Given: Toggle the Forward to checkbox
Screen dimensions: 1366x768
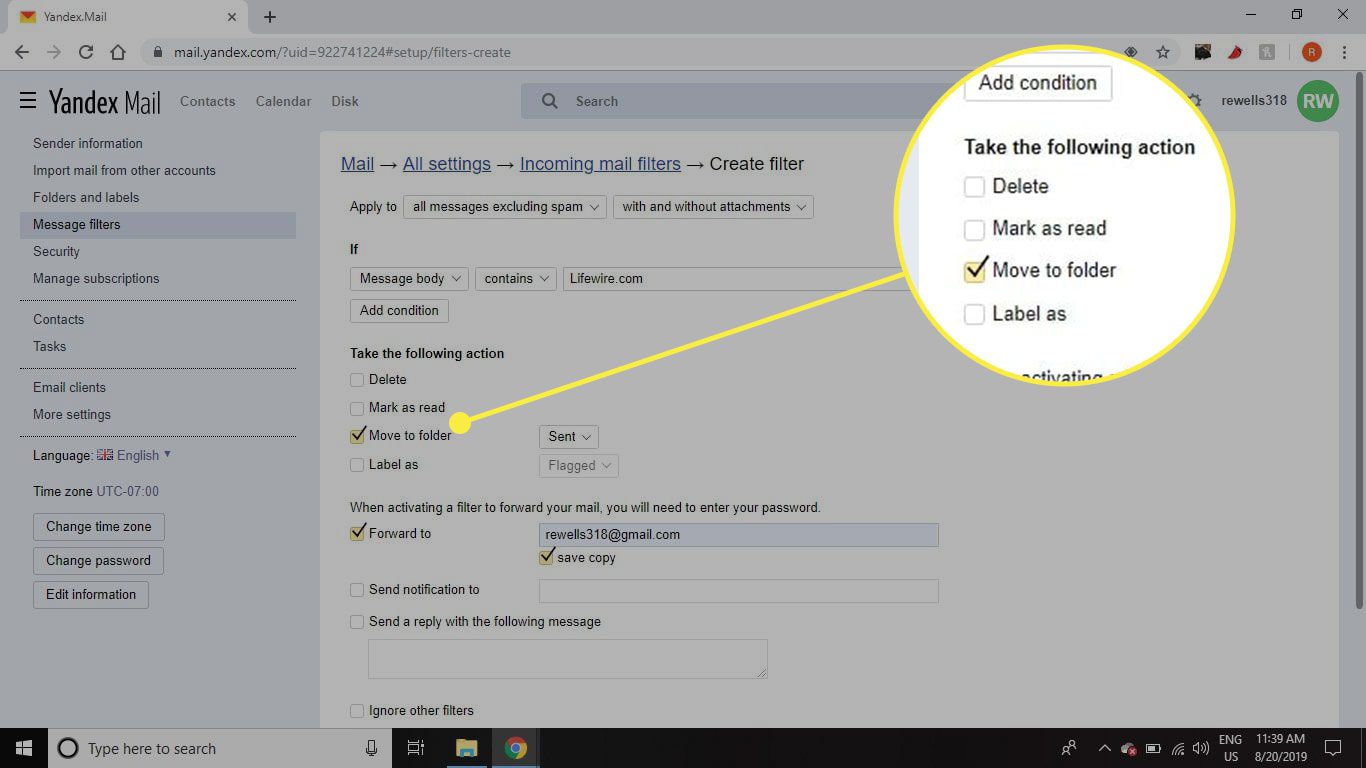Looking at the screenshot, I should pyautogui.click(x=357, y=533).
